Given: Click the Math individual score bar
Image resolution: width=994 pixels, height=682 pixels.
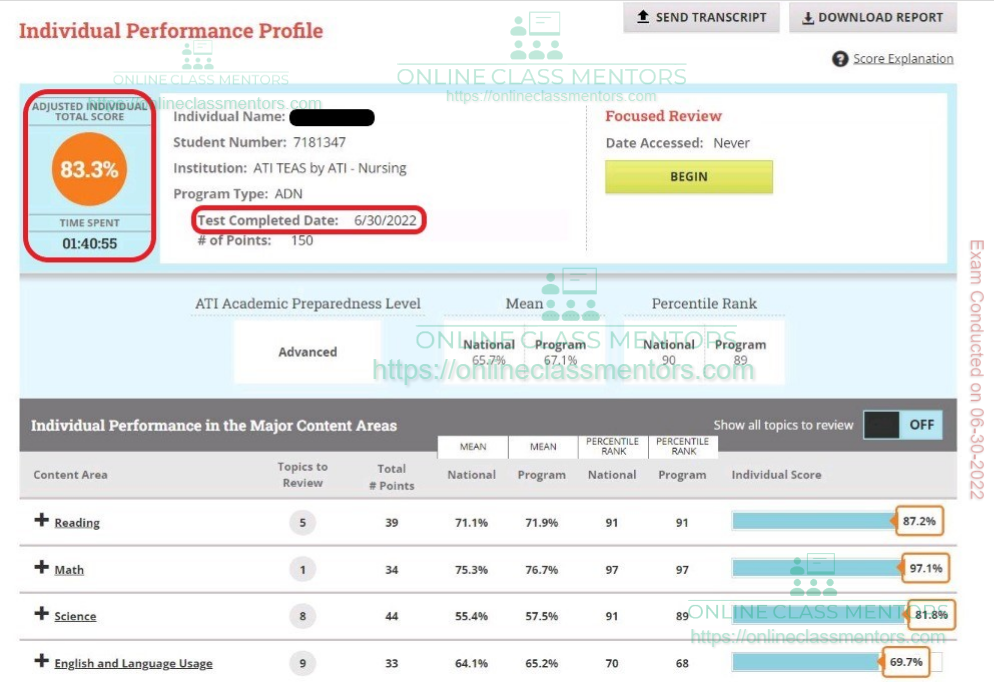Looking at the screenshot, I should (x=816, y=568).
